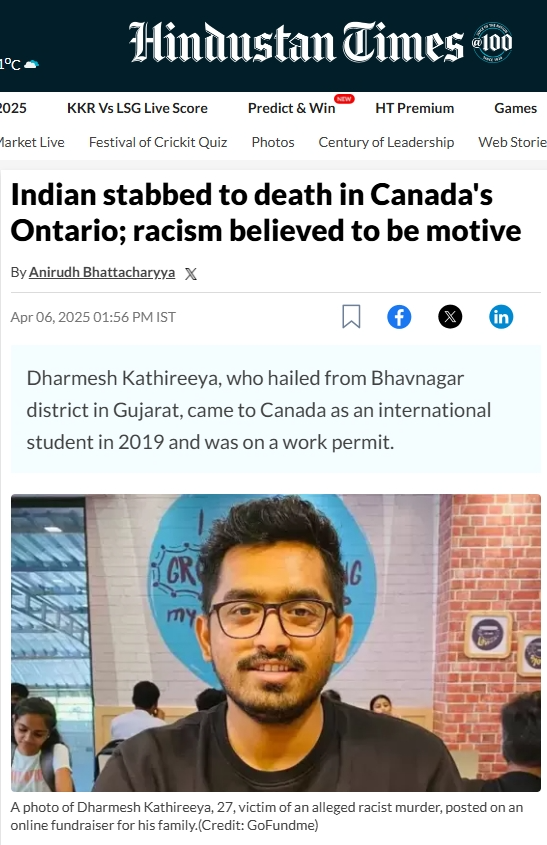Viewport: 547px width, 845px height.
Task: Open KKR Vs LSG Live Score
Action: (x=137, y=108)
